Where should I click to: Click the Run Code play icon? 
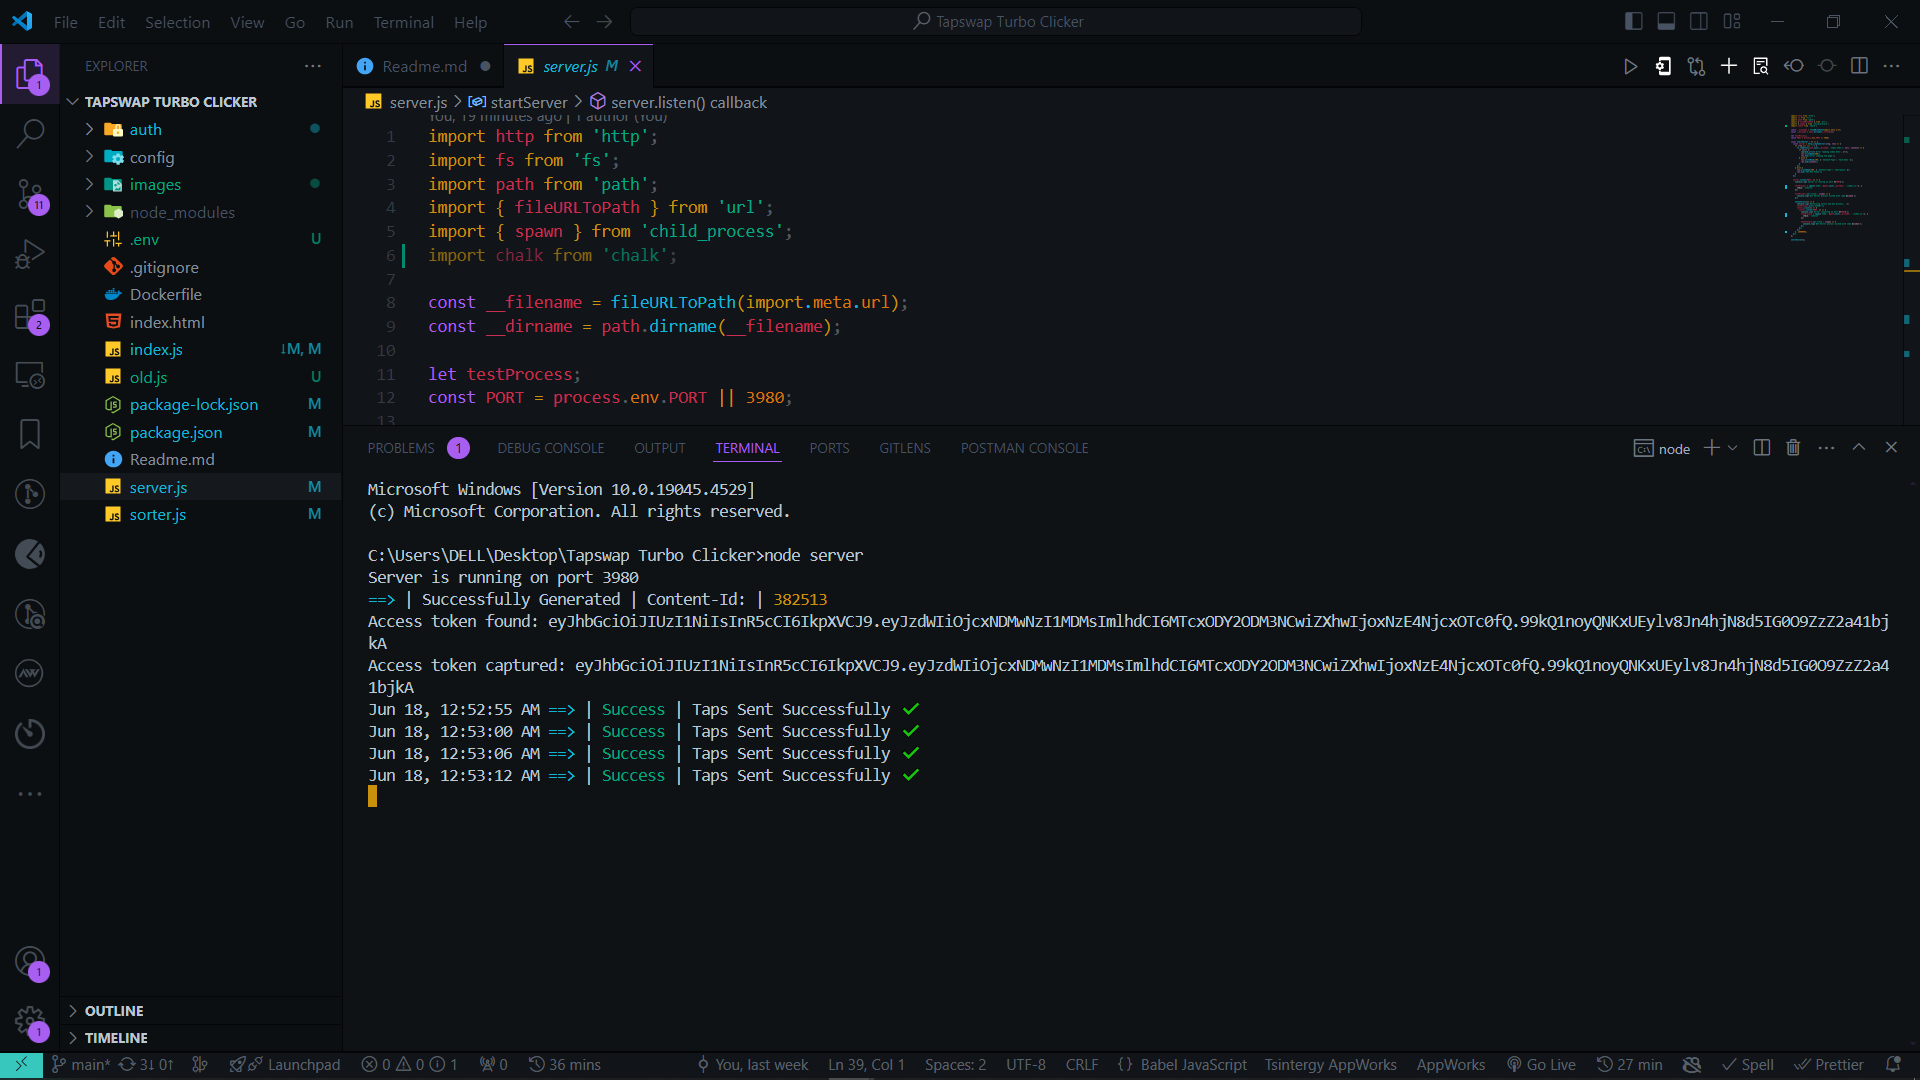(x=1630, y=66)
